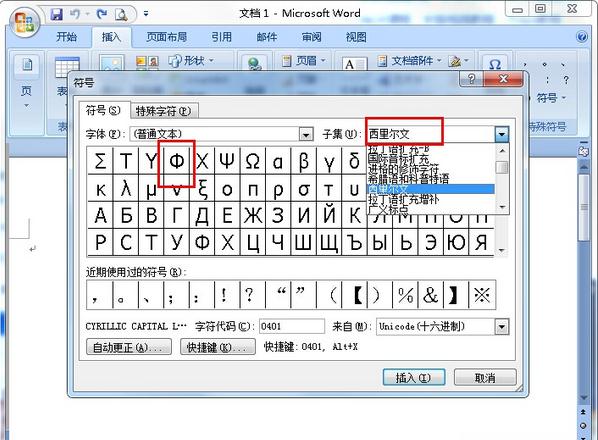Collapse the 子集 subset dropdown arrow

pyautogui.click(x=502, y=134)
